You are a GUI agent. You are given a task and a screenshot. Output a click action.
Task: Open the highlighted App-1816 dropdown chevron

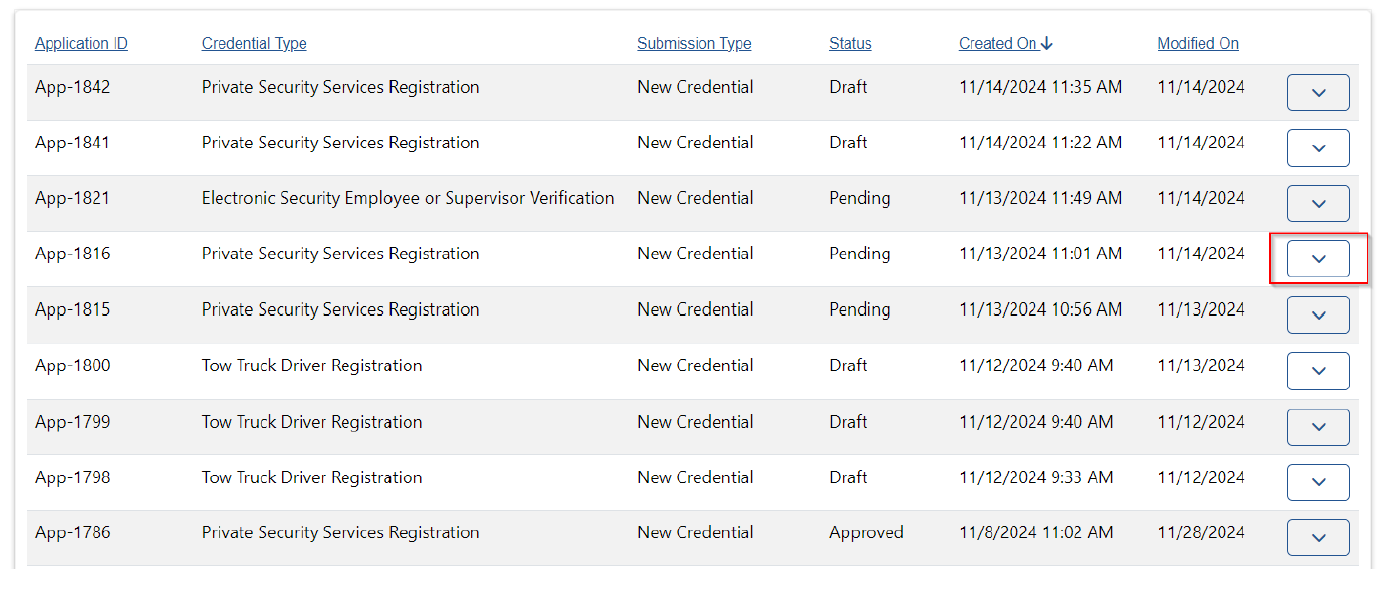click(x=1317, y=259)
